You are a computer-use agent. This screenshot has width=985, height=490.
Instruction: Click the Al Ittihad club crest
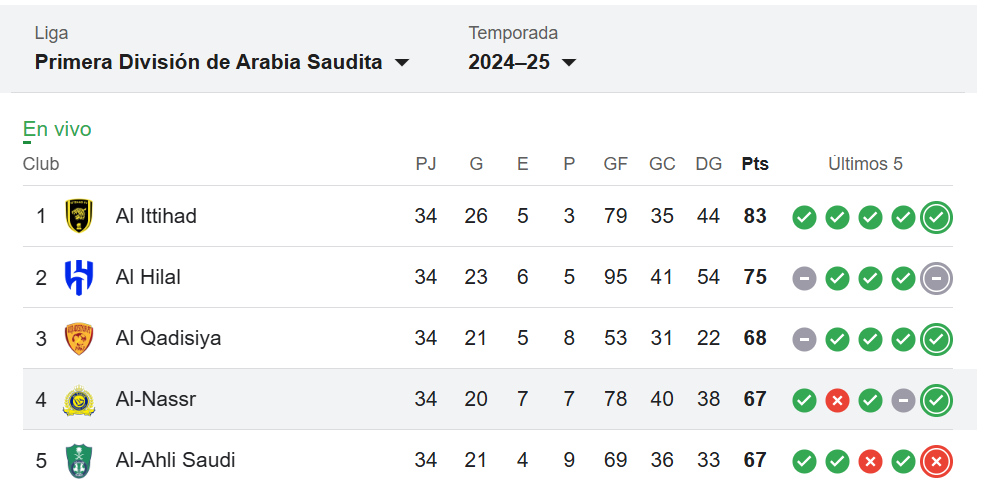[79, 216]
